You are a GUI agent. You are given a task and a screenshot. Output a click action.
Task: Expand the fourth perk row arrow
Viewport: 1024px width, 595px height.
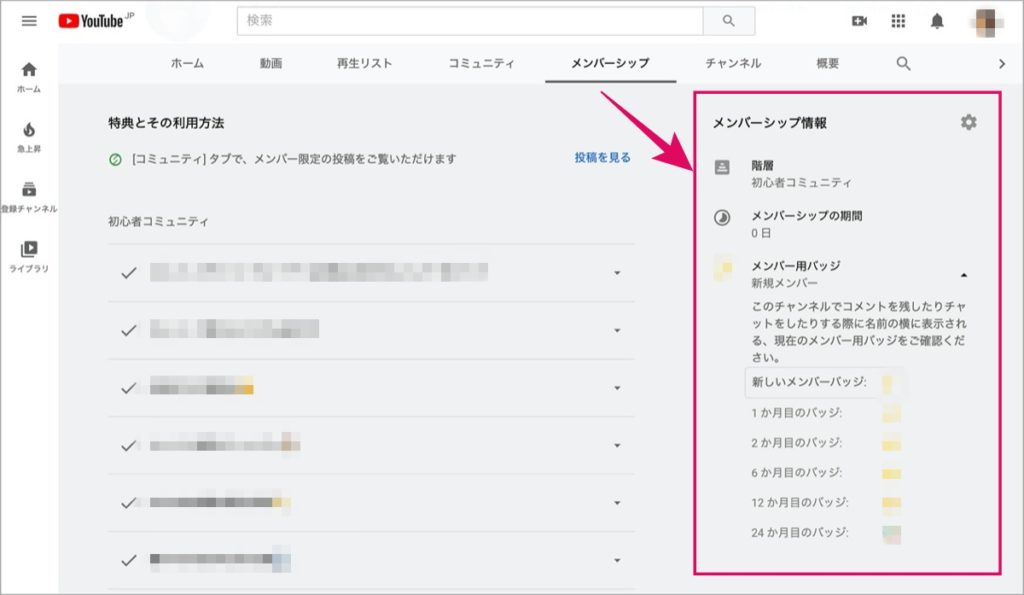(617, 445)
